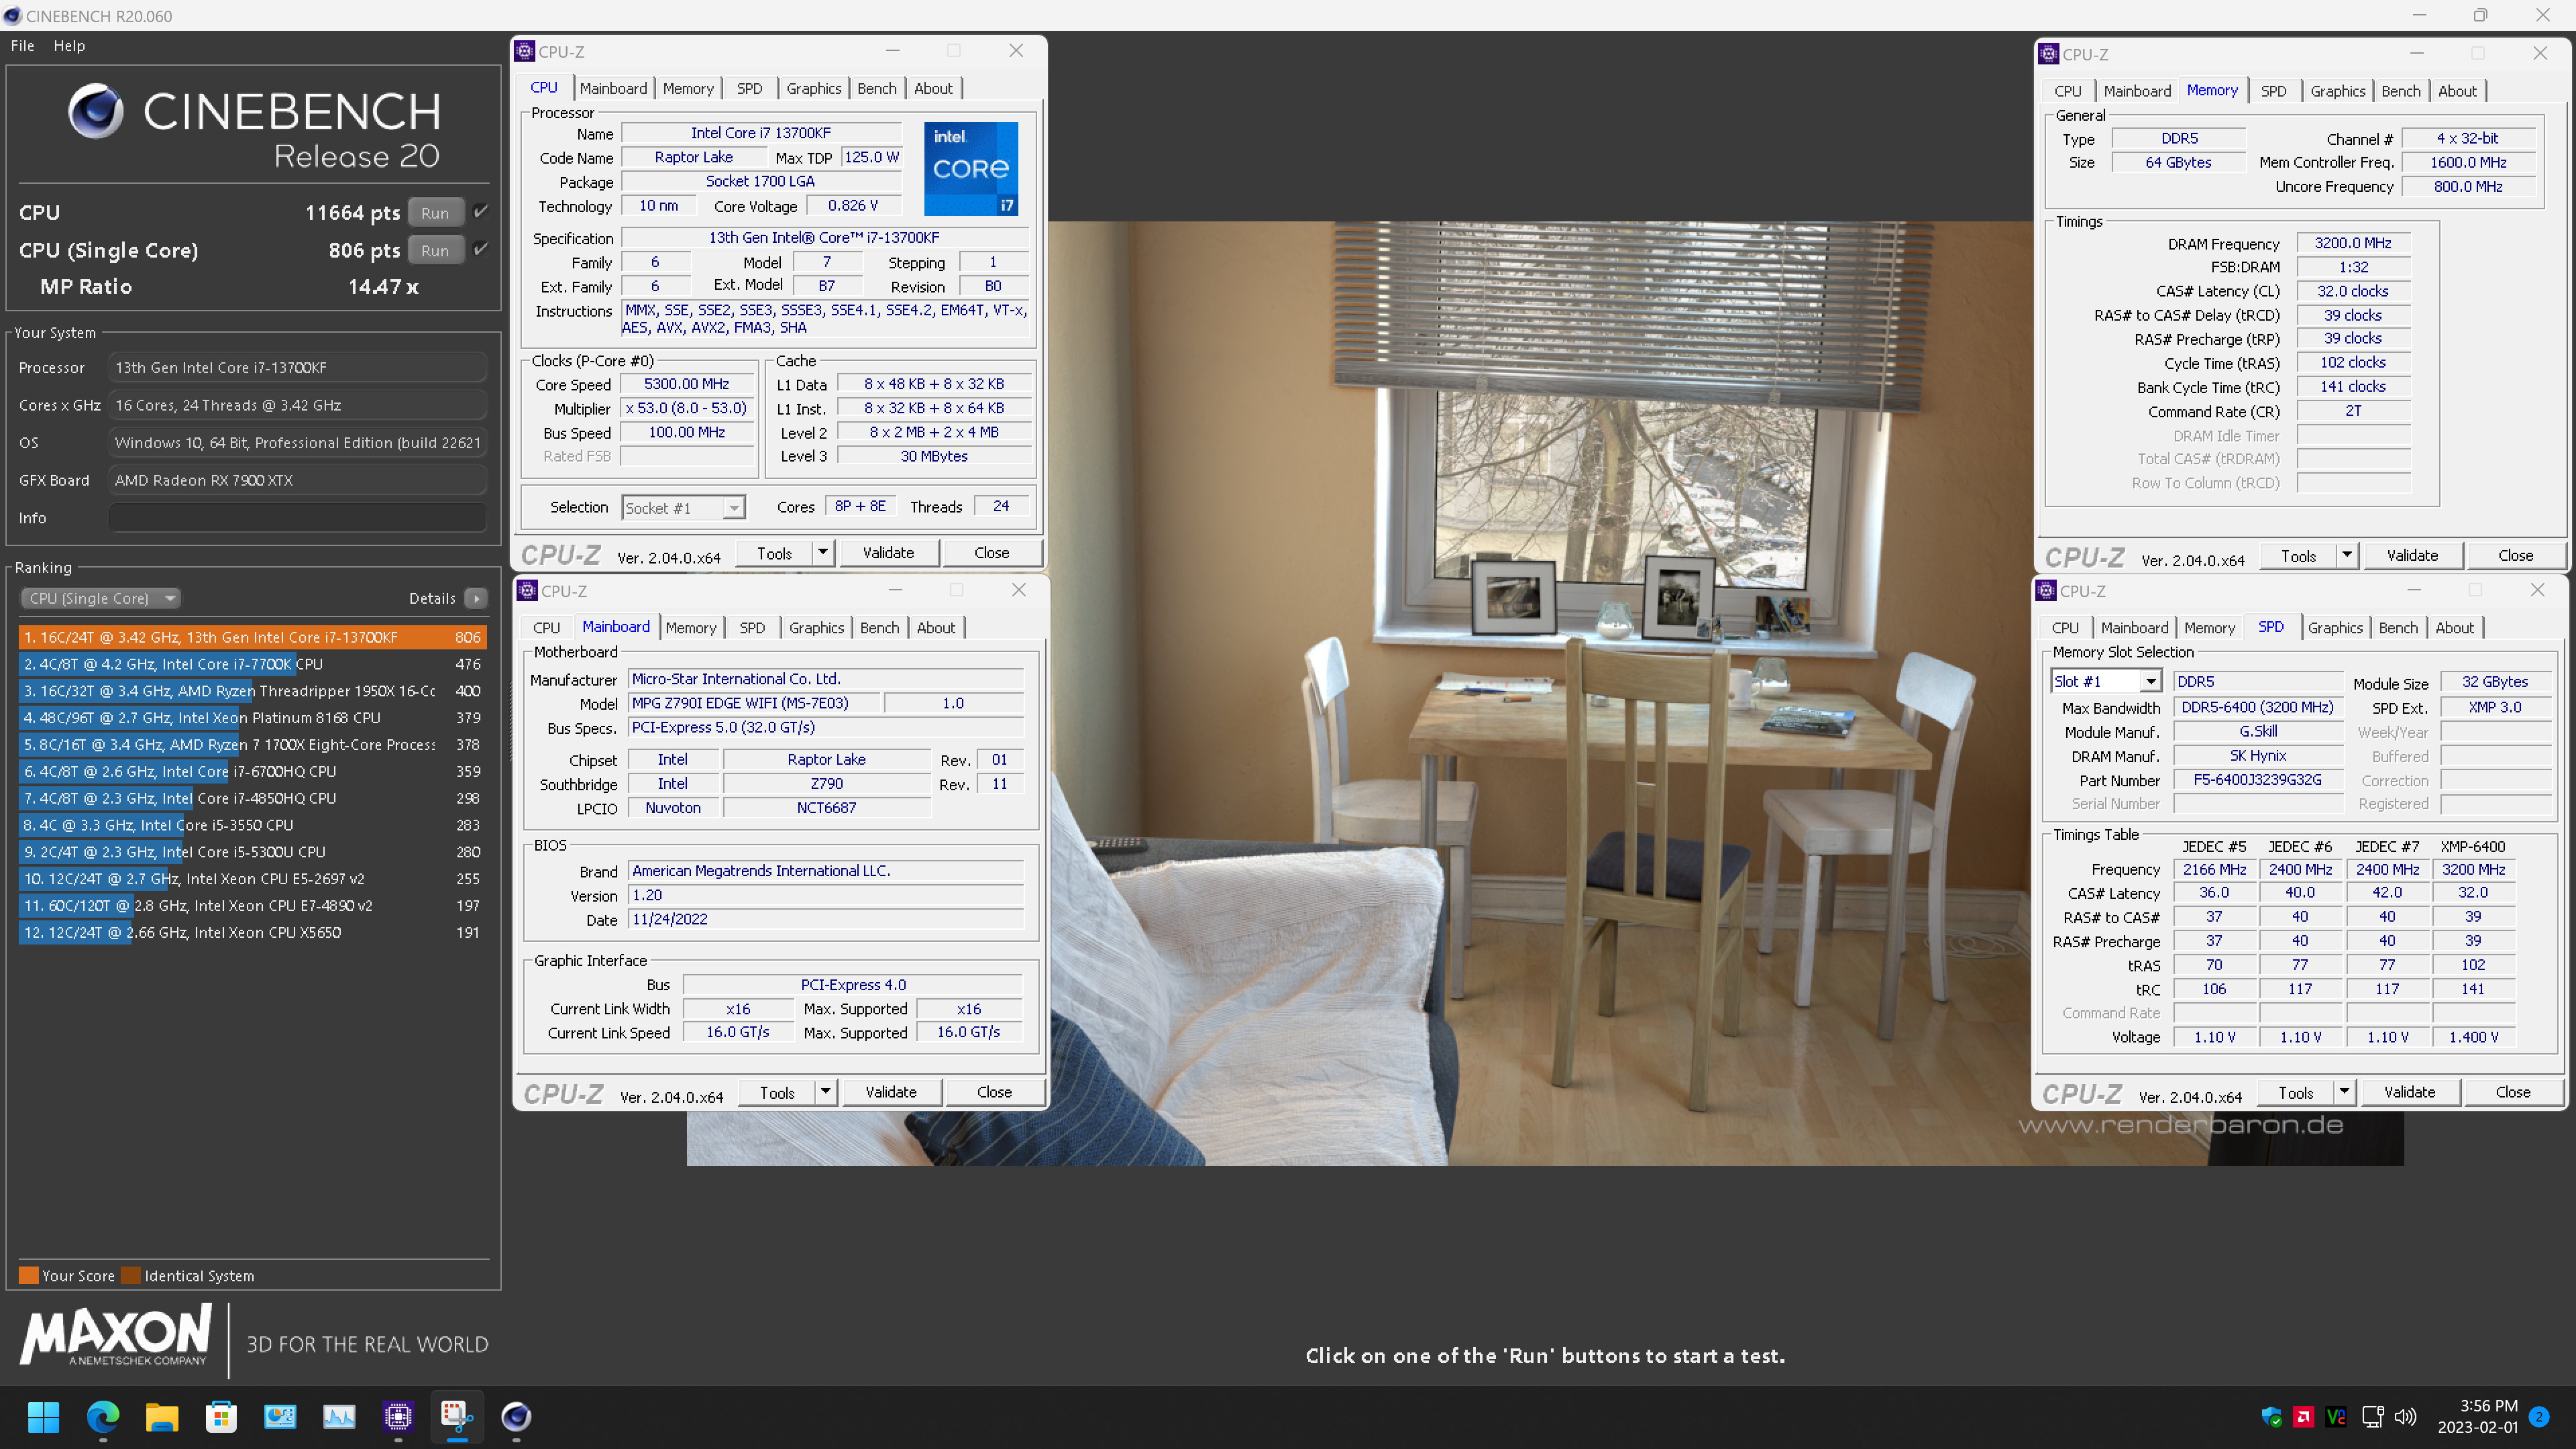The width and height of the screenshot is (2576, 1449).
Task: Switch to Bench tab in CPU-Z CPU window
Action: coord(877,88)
